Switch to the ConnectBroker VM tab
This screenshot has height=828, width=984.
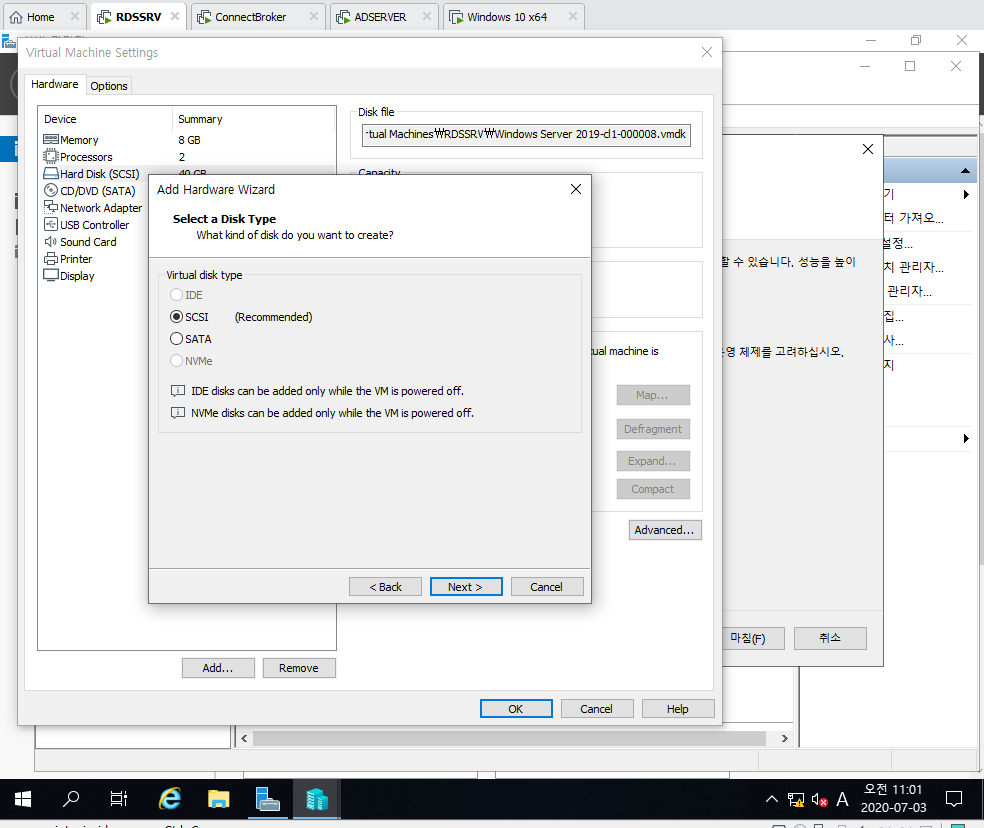click(251, 17)
